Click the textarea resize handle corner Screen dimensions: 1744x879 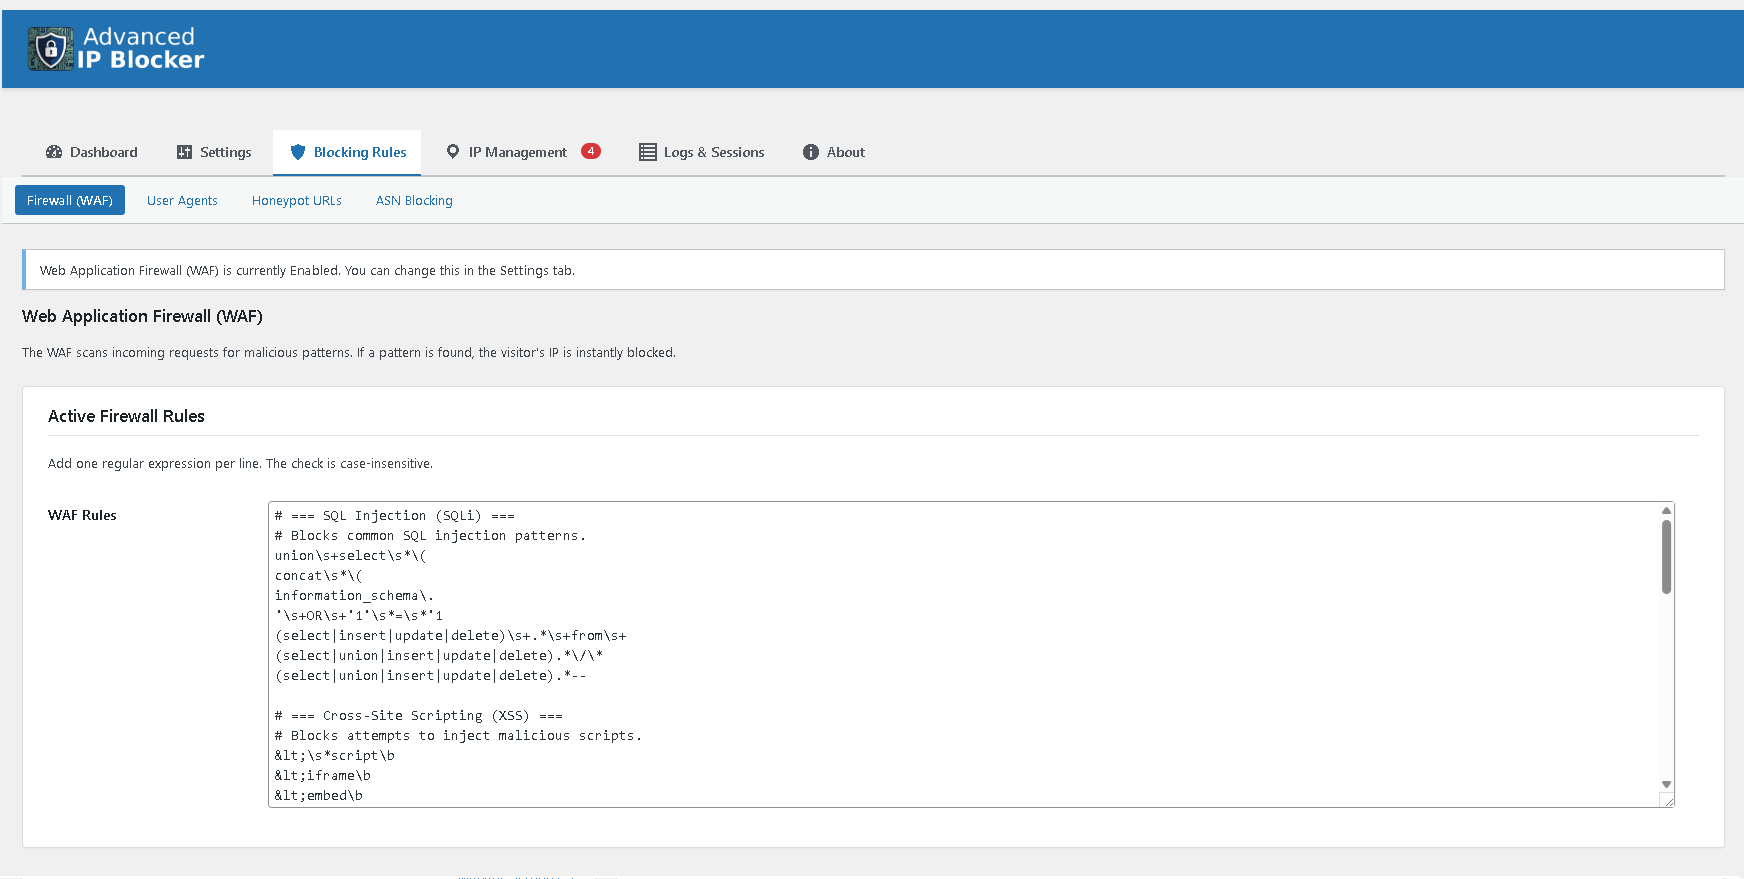click(1668, 801)
